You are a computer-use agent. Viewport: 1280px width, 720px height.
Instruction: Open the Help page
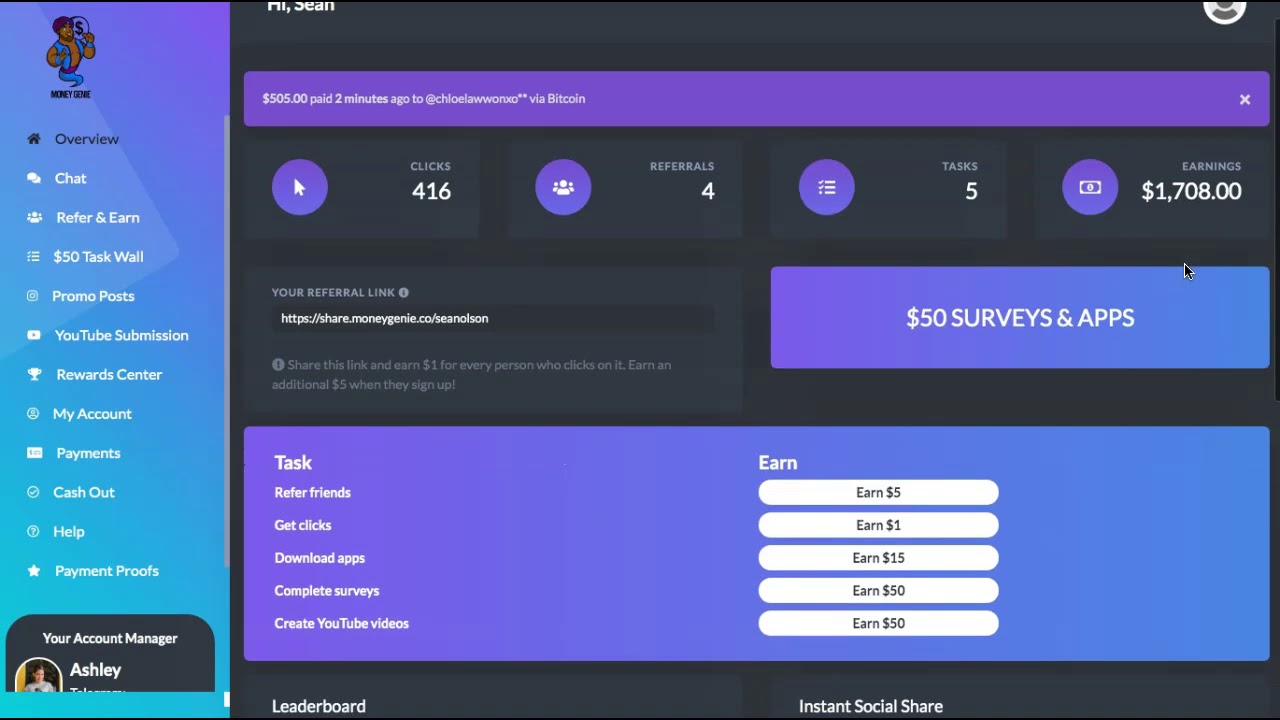[68, 531]
